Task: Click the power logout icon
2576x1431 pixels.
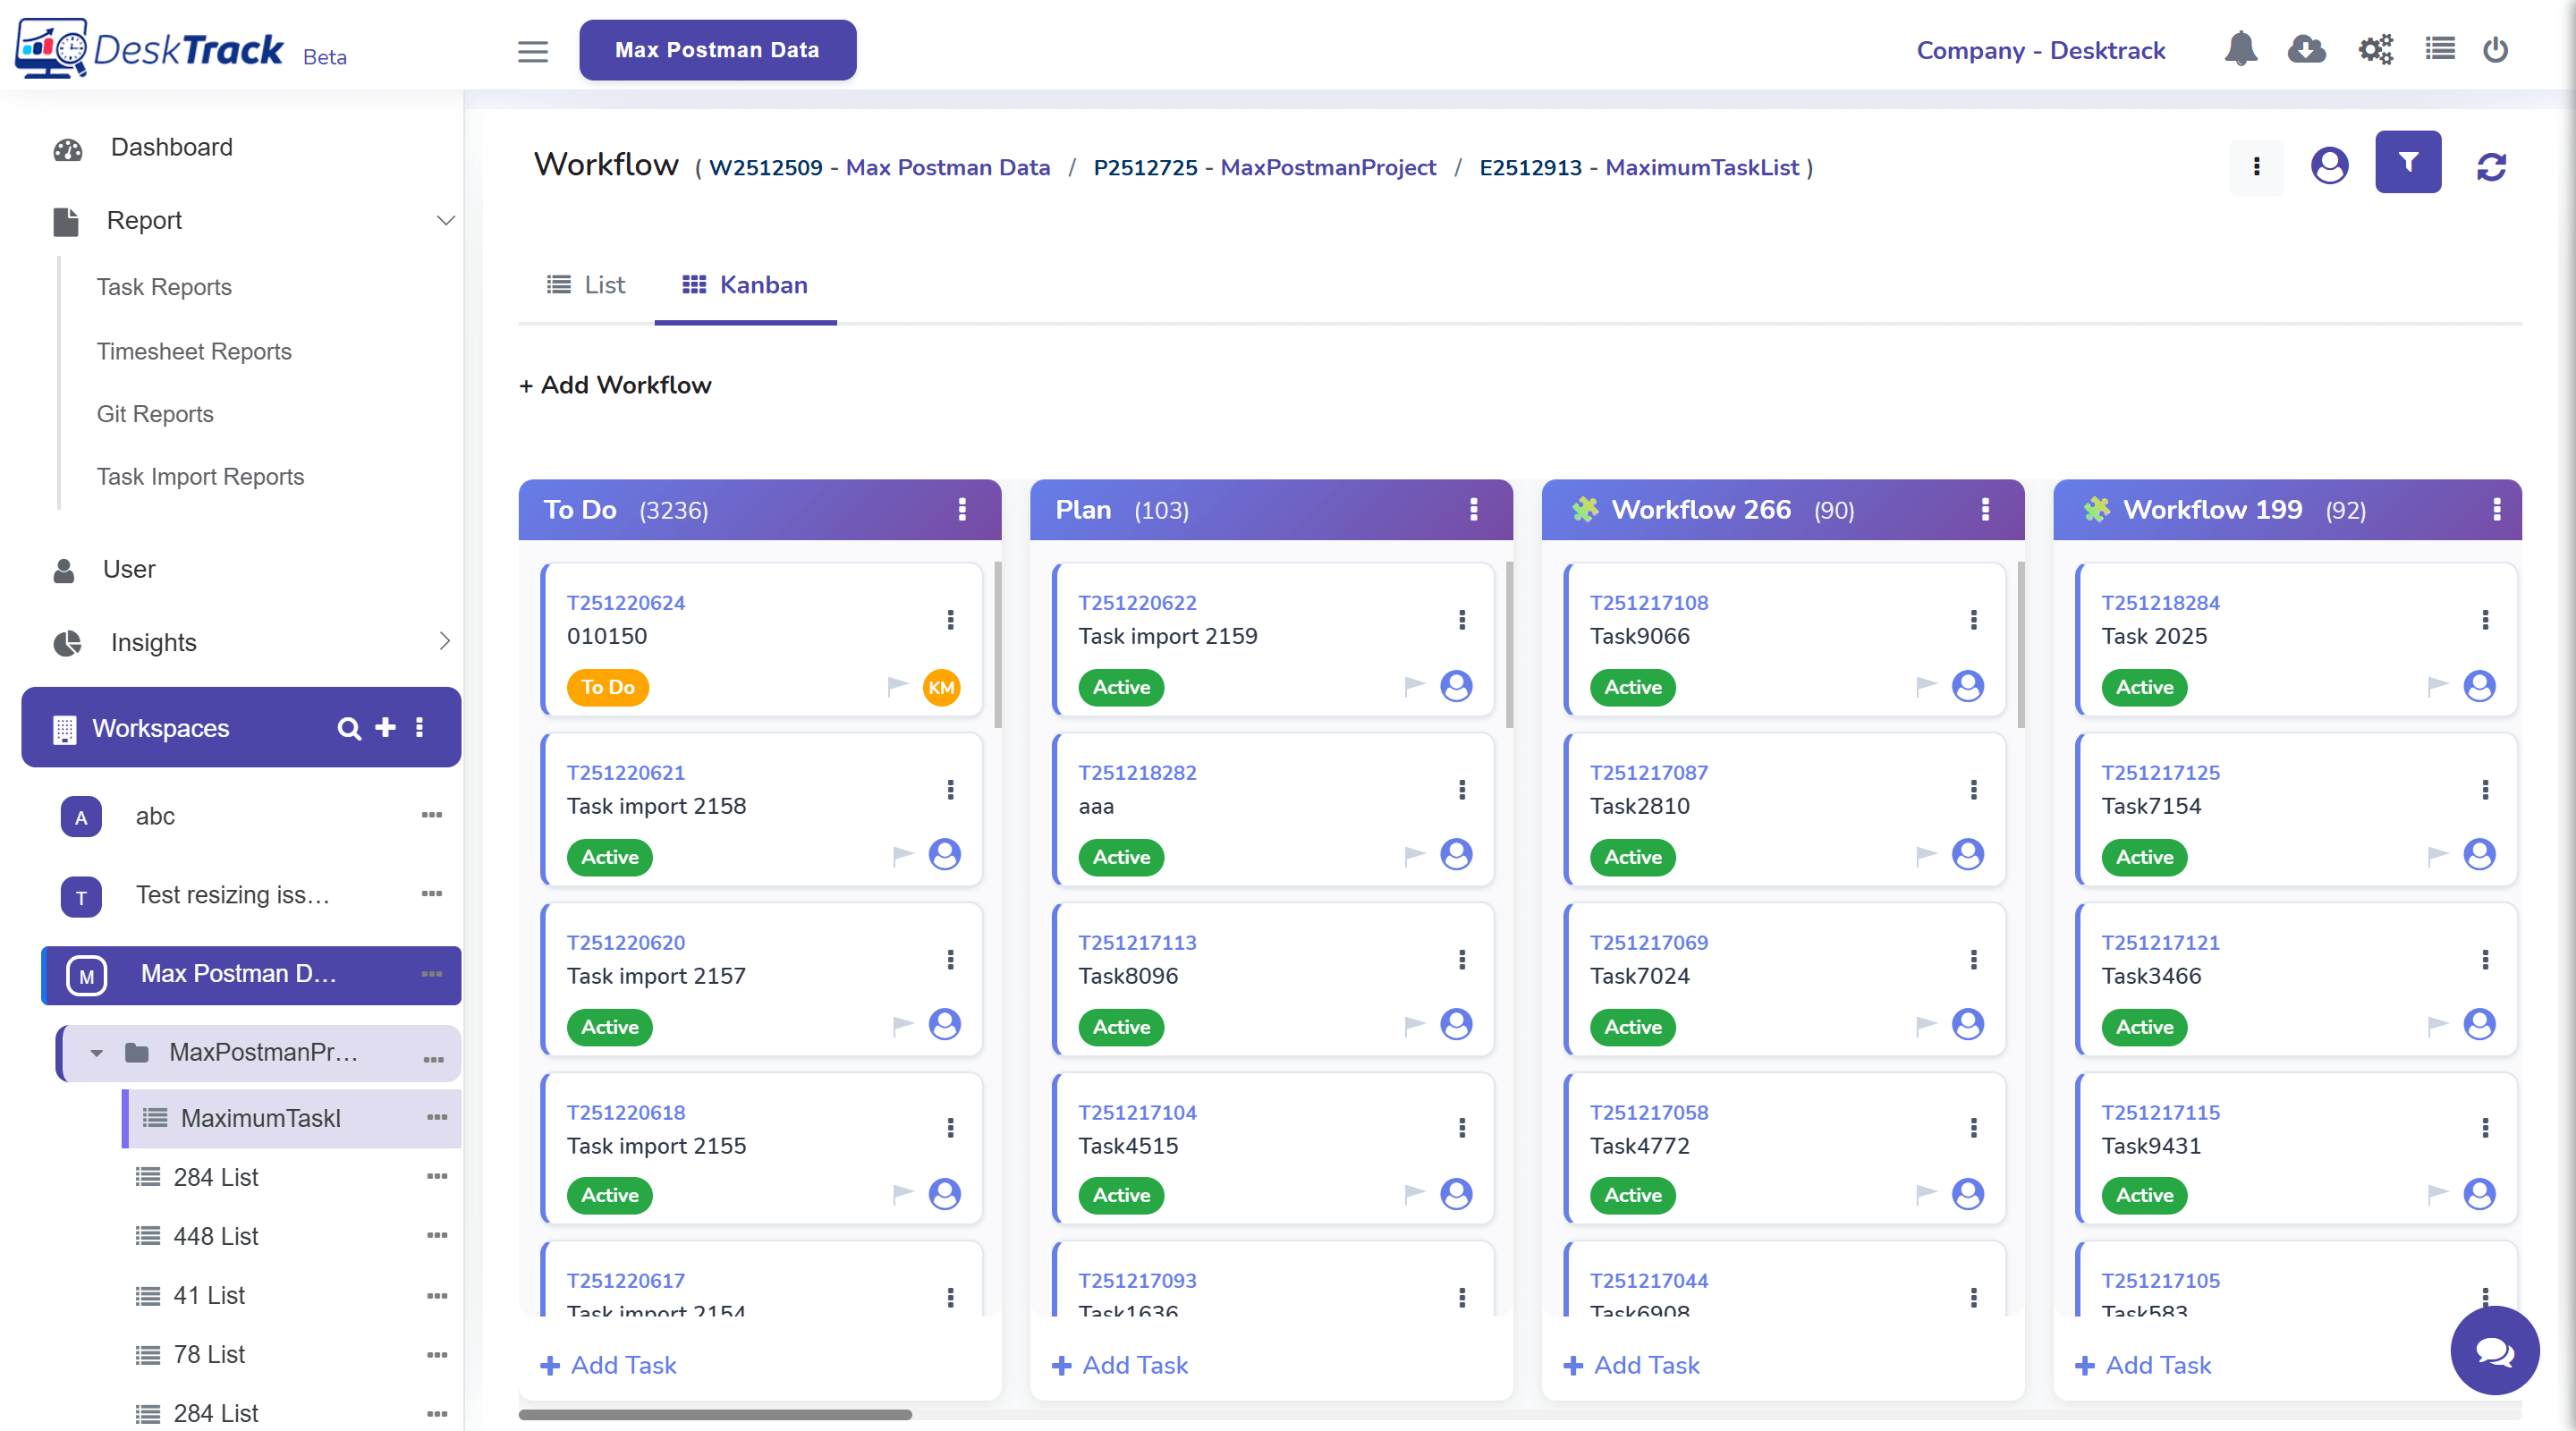Action: [x=2495, y=49]
